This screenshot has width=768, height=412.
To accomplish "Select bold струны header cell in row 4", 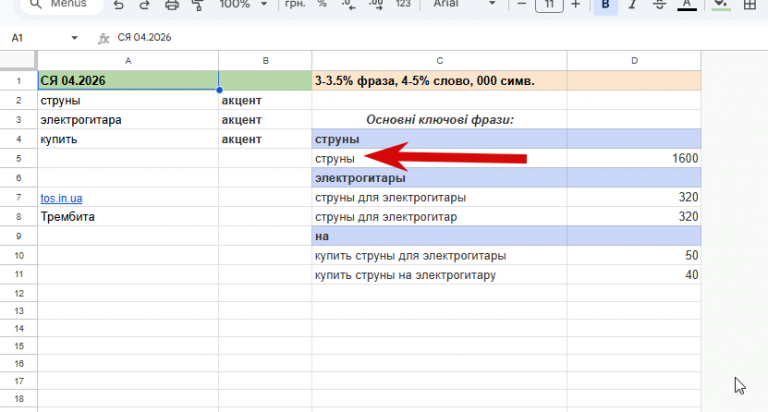I will [439, 139].
